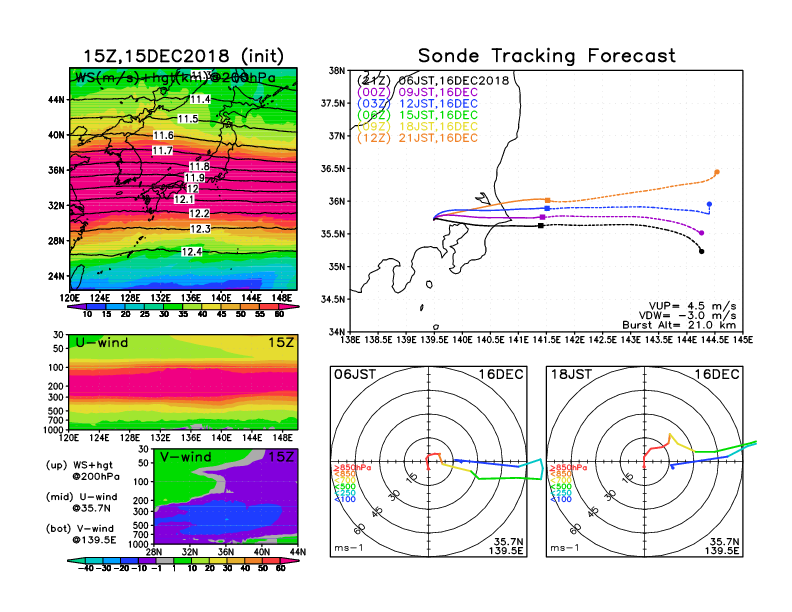Screen dimensions: 792x612
Task: Select the purple square burst marker on the track
Action: click(542, 217)
